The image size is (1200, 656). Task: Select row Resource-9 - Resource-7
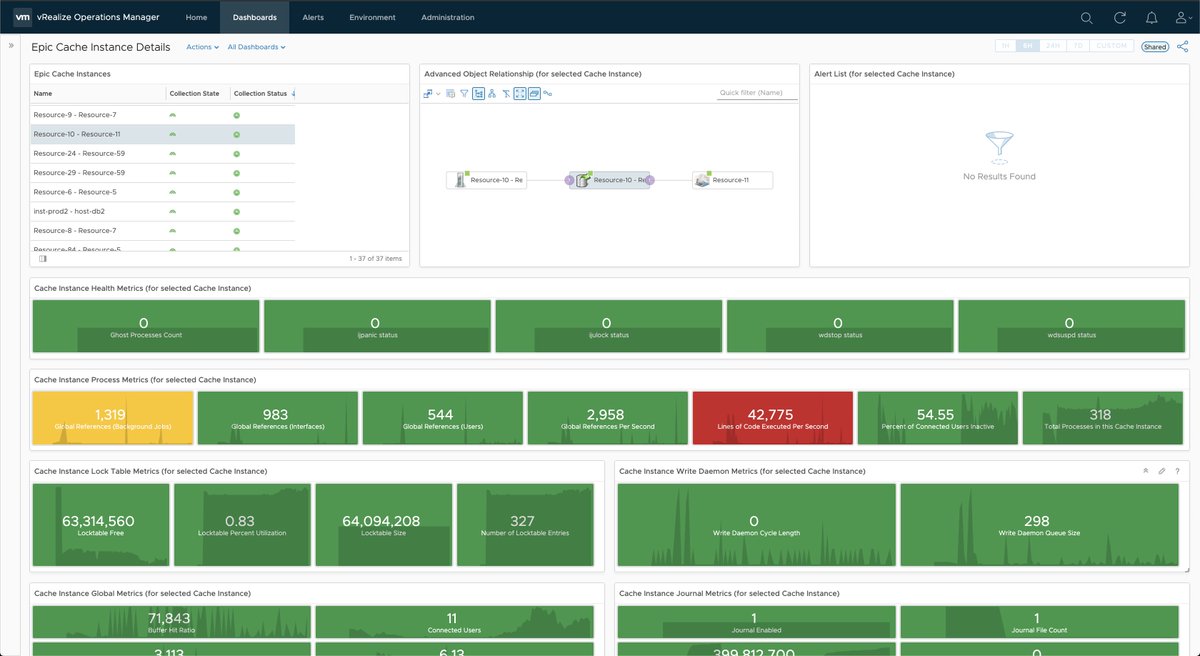click(x=162, y=115)
